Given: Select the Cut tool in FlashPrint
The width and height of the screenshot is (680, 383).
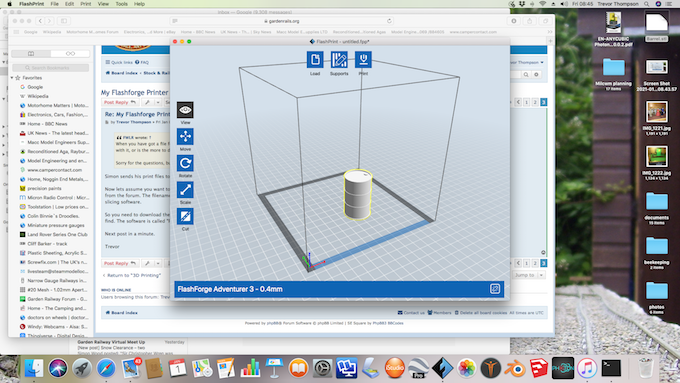Looking at the screenshot, I should click(185, 216).
